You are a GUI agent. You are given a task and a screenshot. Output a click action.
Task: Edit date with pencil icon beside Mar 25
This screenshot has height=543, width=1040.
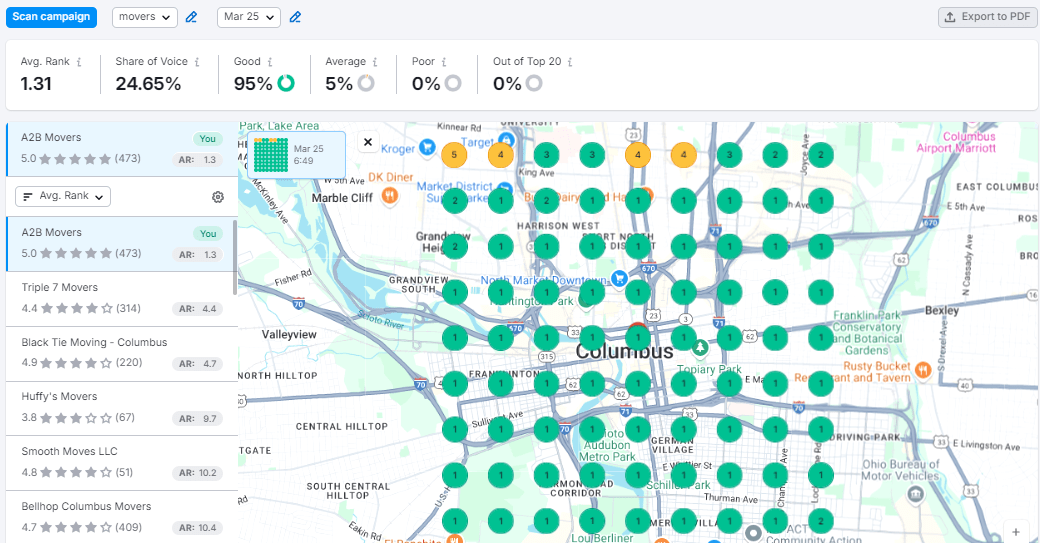click(x=295, y=17)
